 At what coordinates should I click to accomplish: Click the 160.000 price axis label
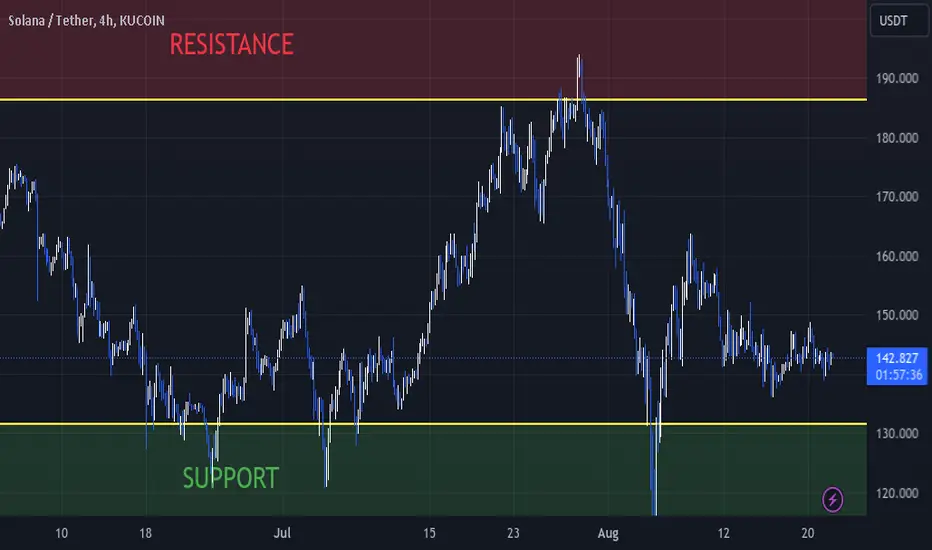[x=897, y=256]
